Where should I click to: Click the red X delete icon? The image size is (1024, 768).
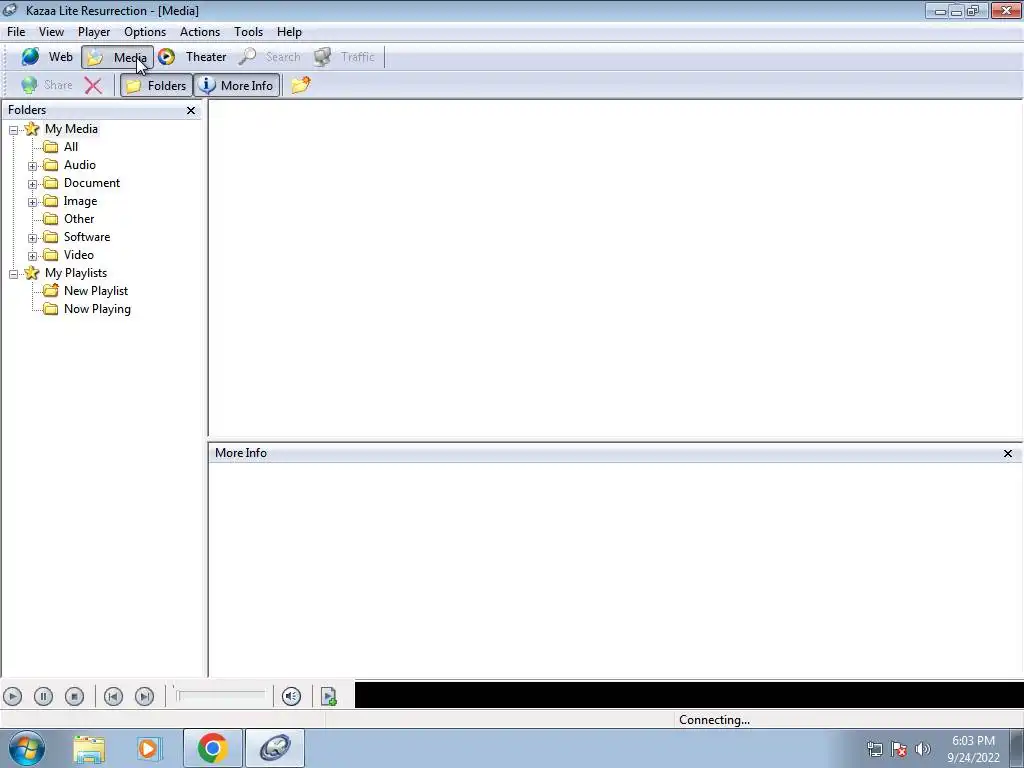[x=93, y=85]
